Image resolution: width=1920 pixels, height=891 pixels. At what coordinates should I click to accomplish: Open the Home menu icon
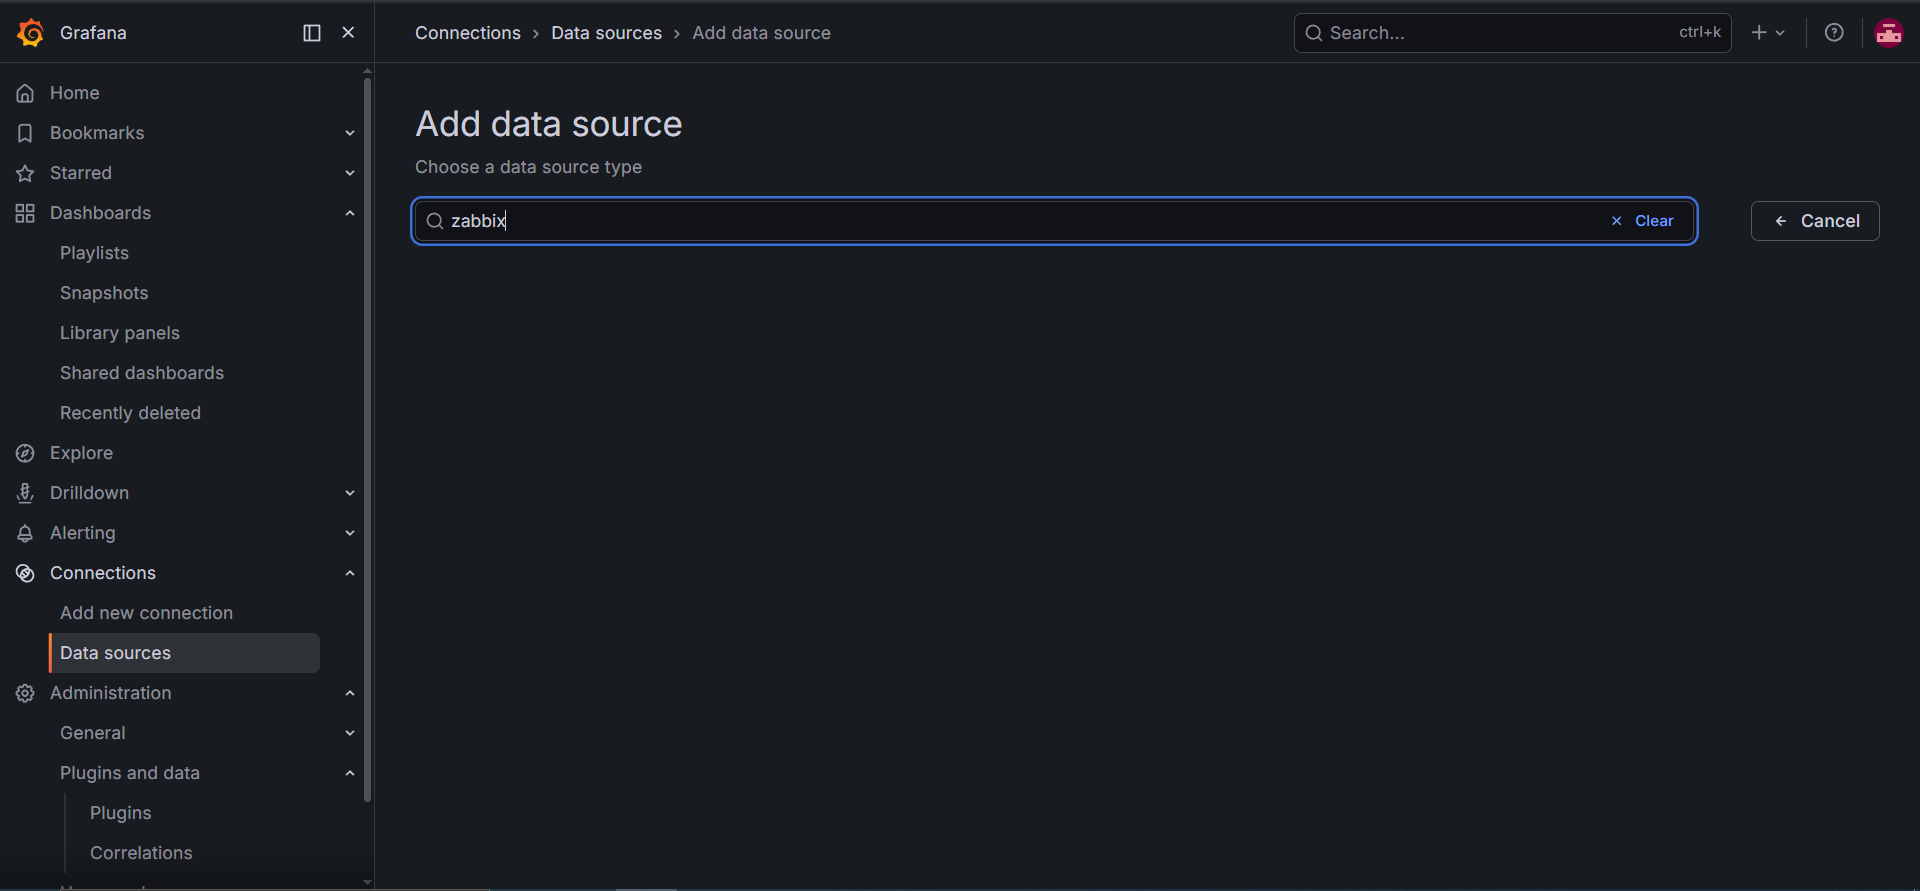tap(25, 93)
